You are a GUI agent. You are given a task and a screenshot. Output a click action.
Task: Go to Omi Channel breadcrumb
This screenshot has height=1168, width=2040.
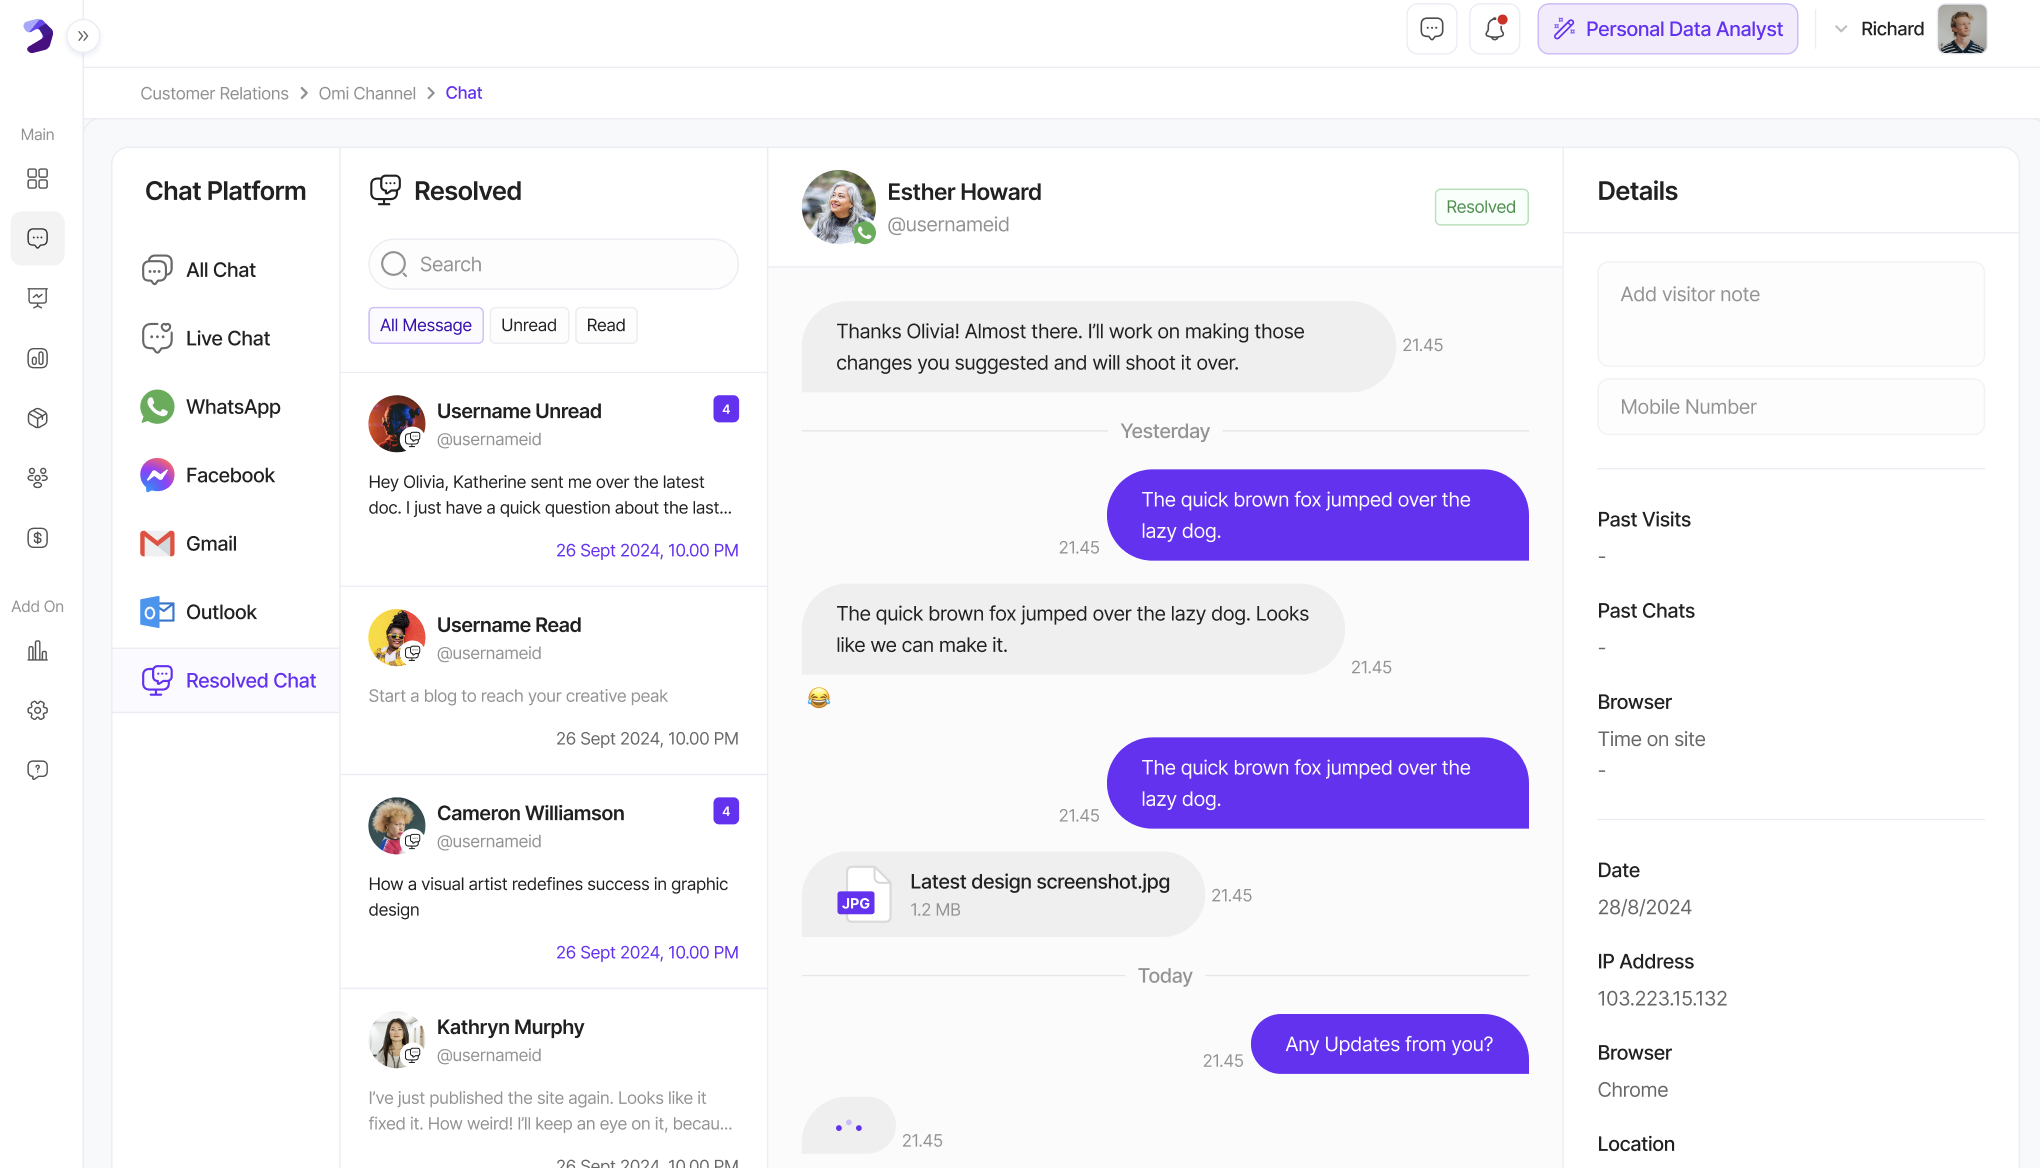point(367,93)
